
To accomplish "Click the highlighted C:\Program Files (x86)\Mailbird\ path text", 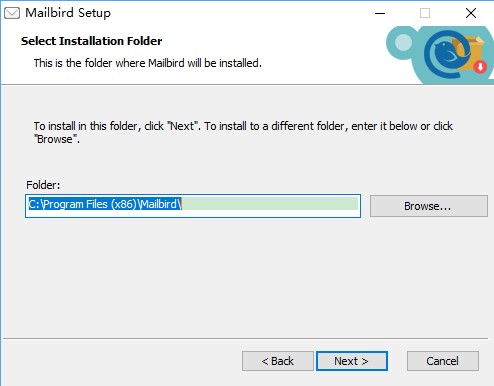I will (105, 204).
